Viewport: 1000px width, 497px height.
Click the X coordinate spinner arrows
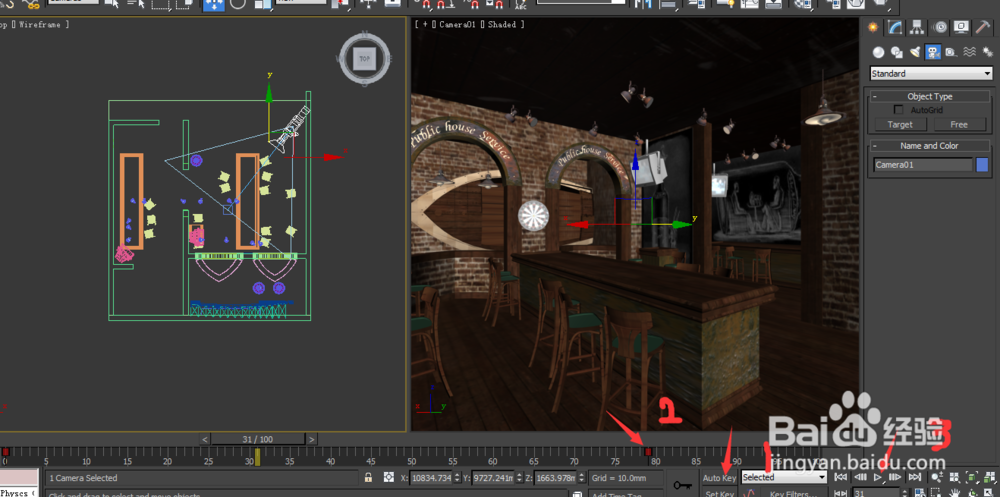tap(456, 478)
